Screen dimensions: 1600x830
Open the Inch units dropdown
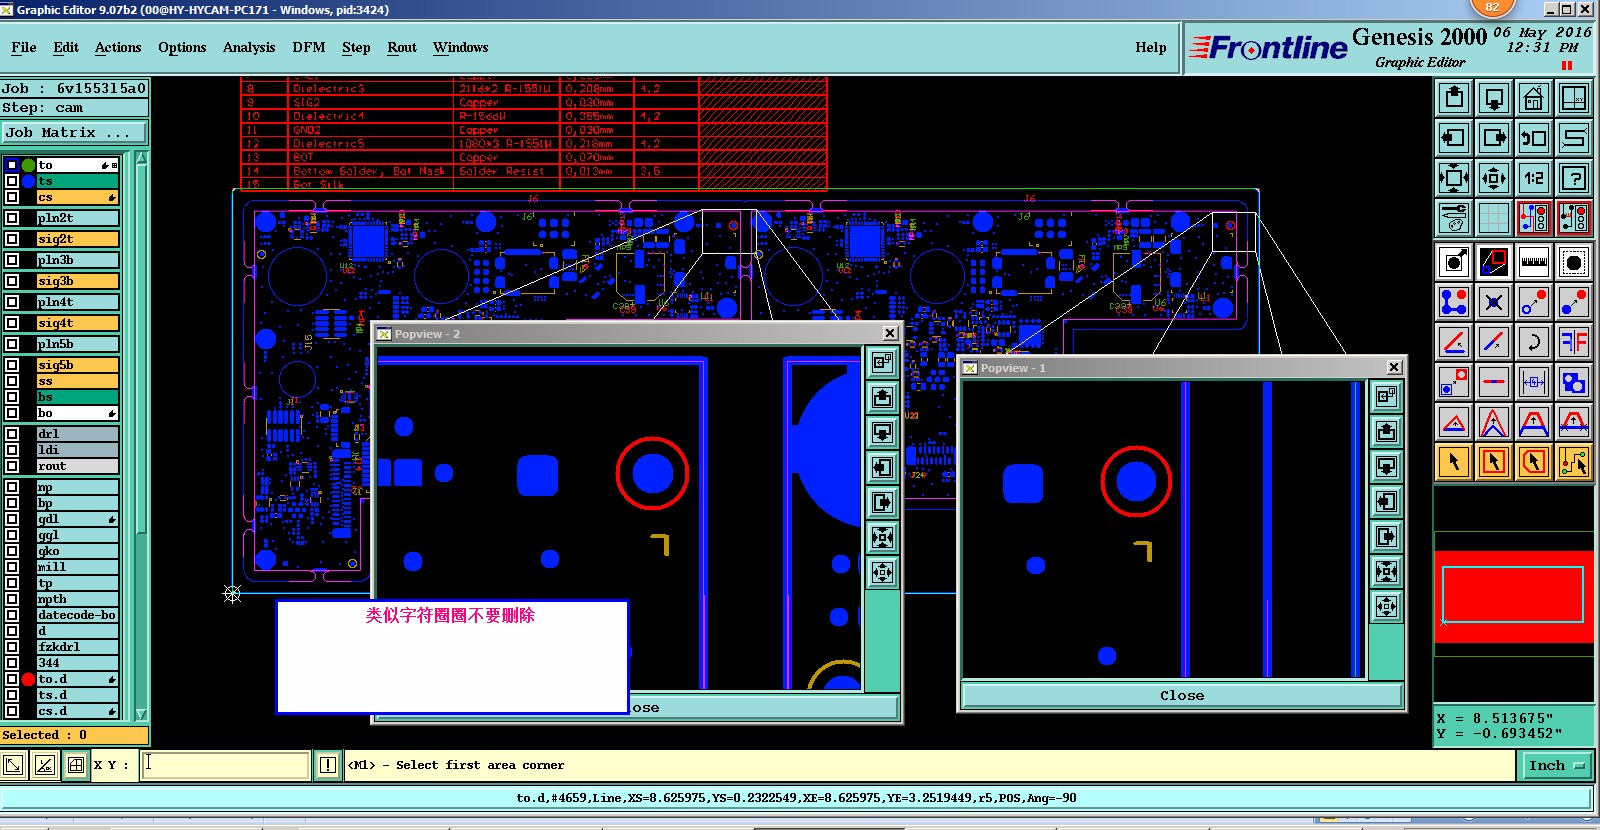tap(1556, 765)
